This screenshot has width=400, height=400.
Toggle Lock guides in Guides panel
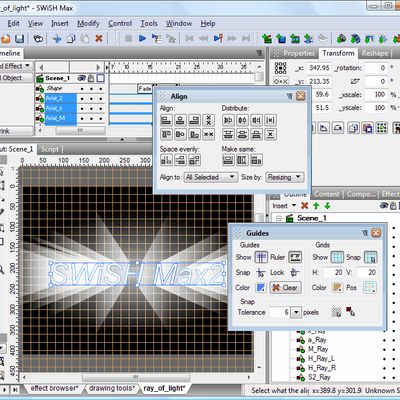[x=294, y=272]
